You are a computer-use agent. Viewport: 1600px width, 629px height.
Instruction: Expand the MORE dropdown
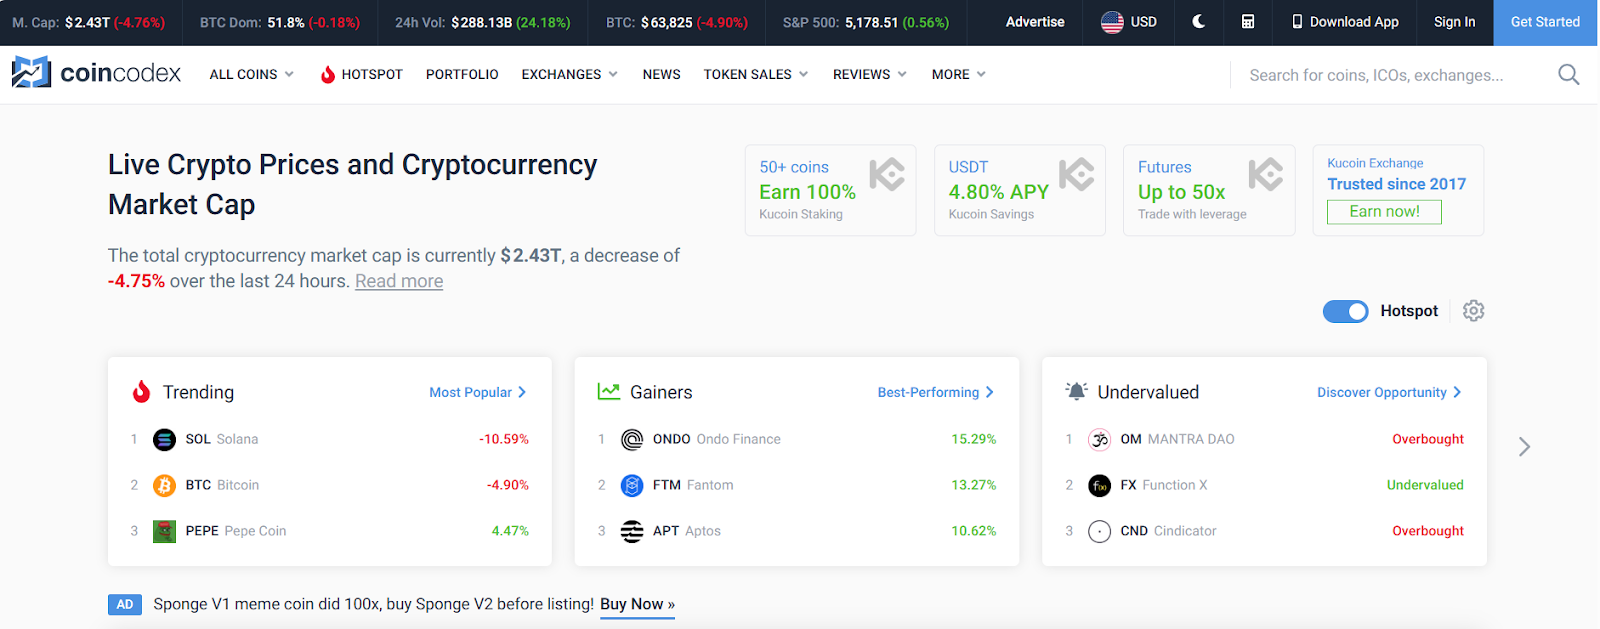pos(958,74)
